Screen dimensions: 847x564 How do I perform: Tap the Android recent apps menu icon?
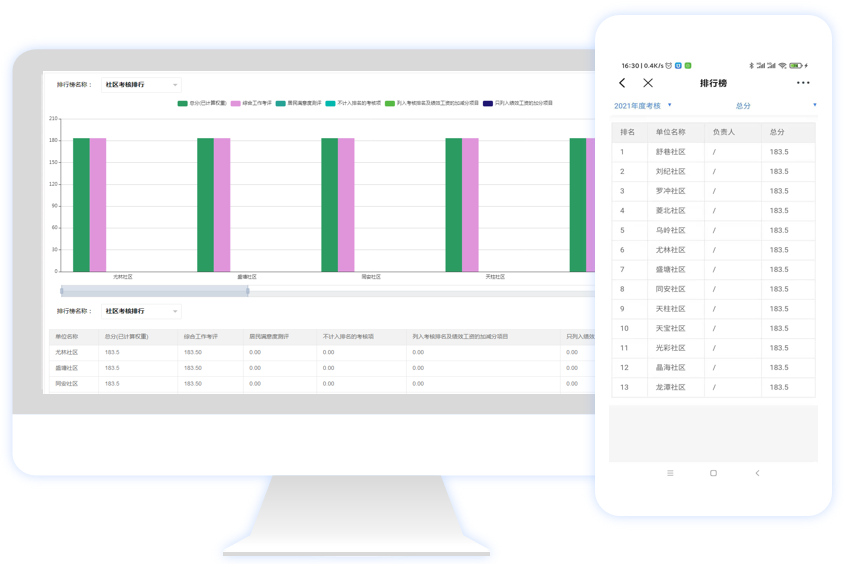[670, 473]
